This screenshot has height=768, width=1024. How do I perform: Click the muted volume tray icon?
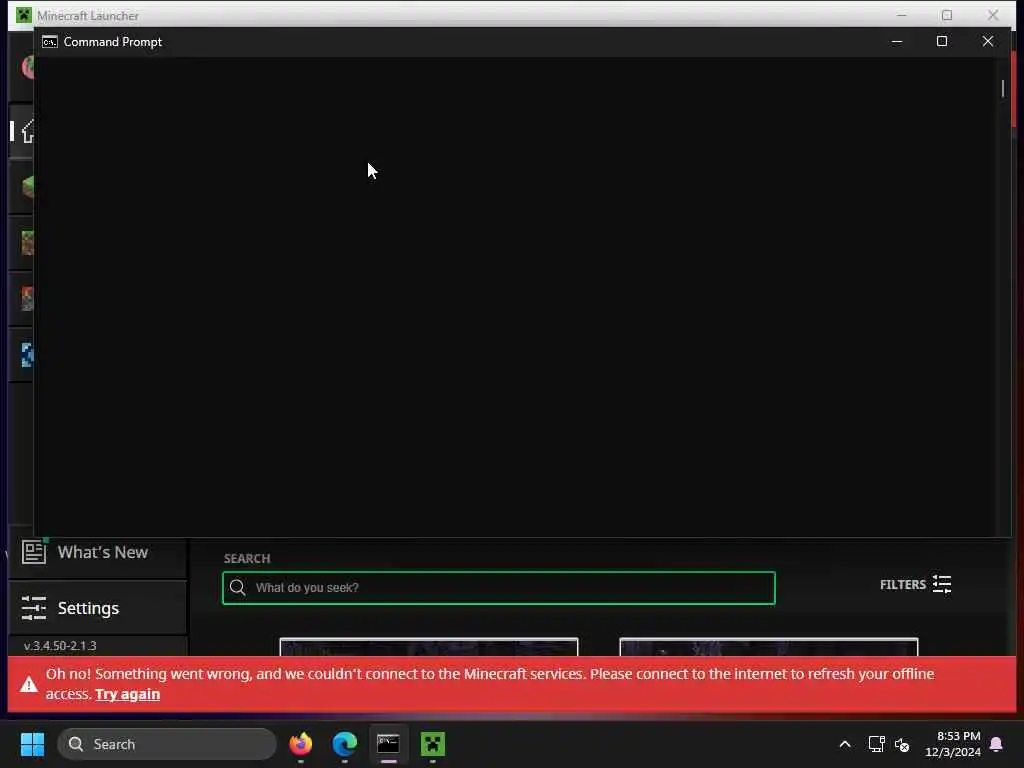pyautogui.click(x=902, y=744)
